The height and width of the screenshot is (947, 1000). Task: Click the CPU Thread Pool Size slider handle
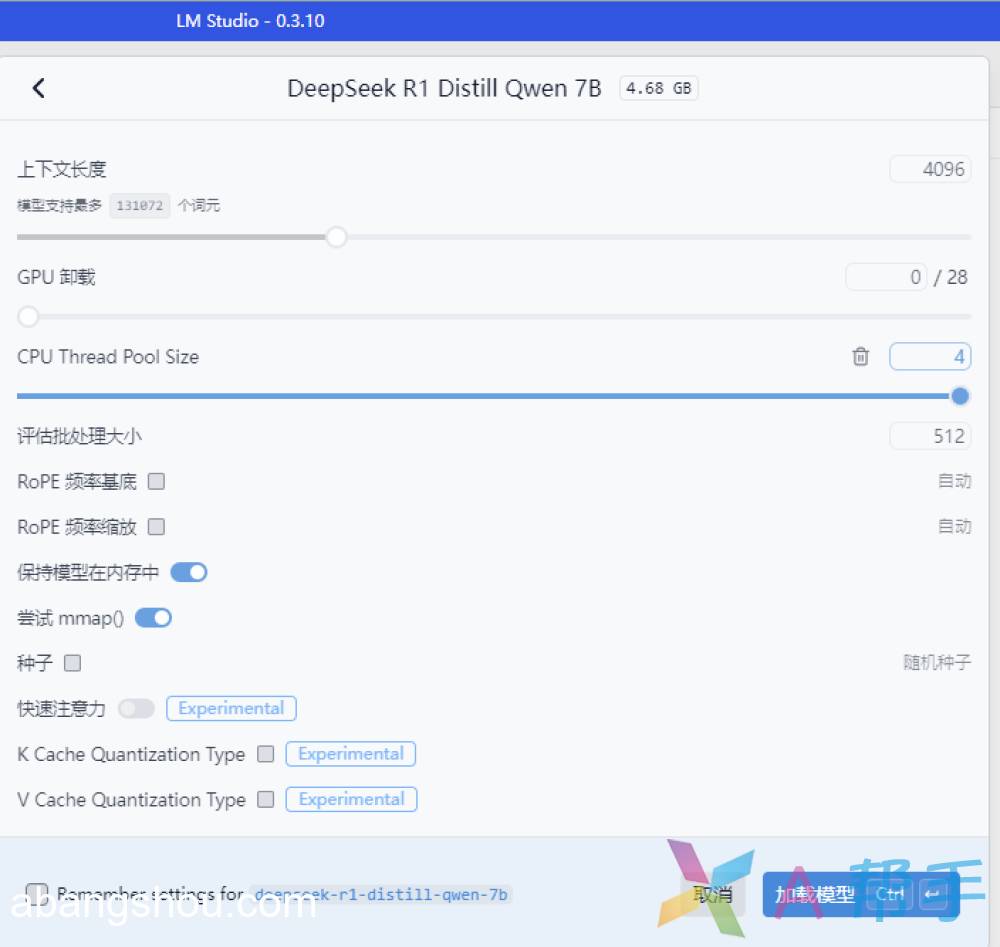[x=960, y=396]
